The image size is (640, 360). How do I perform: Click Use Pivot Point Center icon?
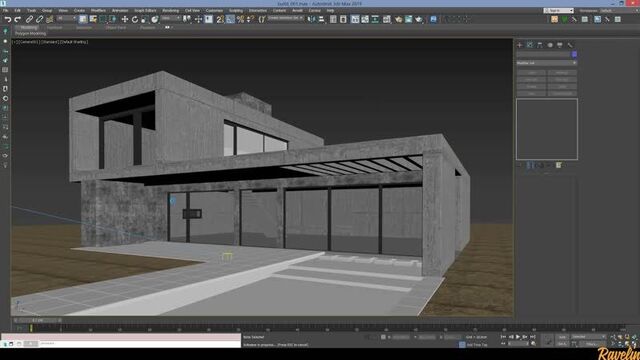coord(187,19)
